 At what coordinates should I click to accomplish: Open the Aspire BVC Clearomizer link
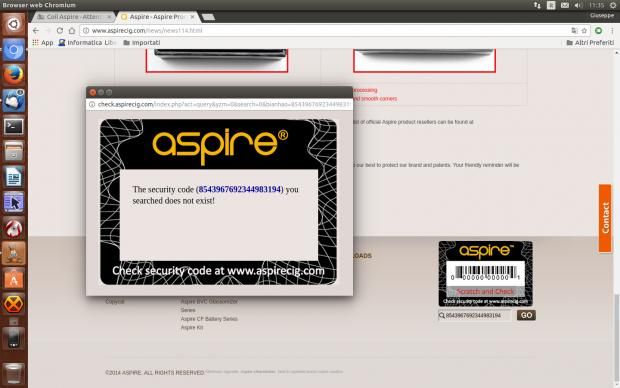pos(209,301)
